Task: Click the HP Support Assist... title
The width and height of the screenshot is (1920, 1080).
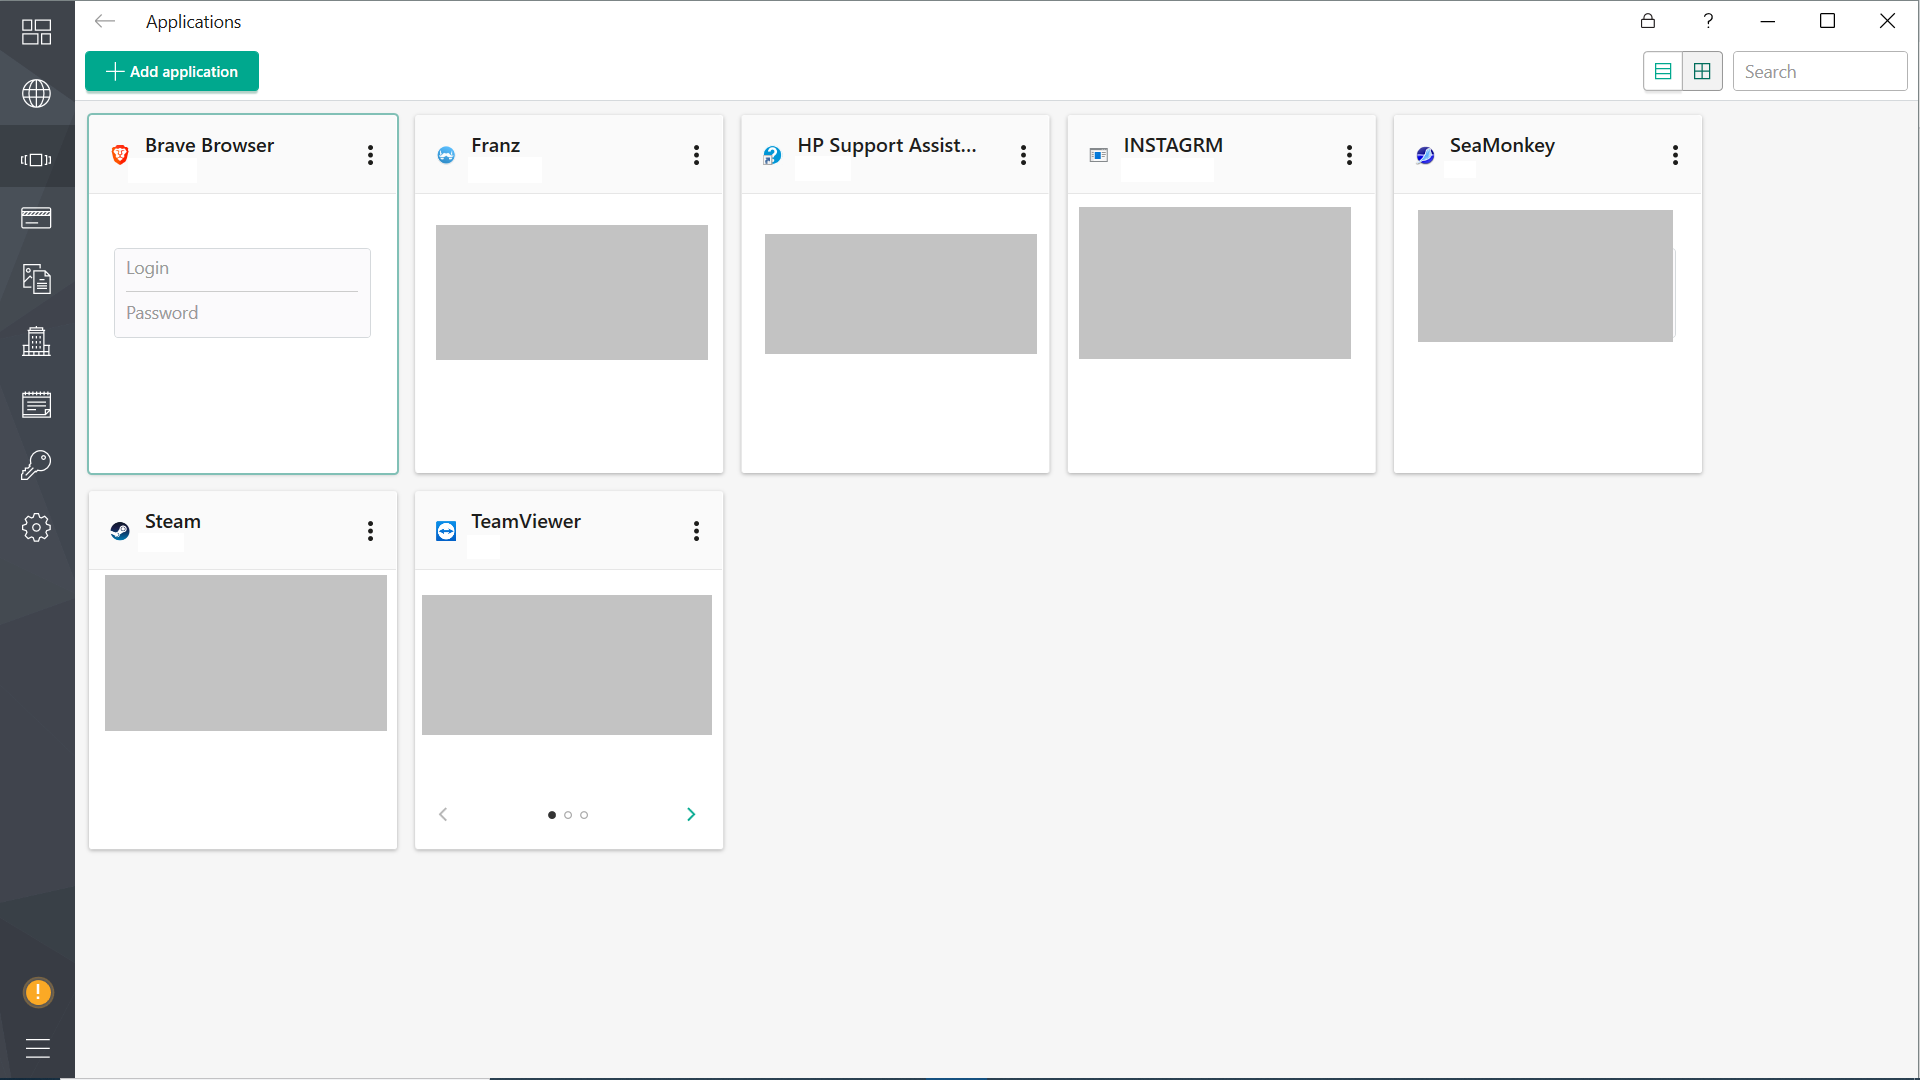Action: [887, 145]
